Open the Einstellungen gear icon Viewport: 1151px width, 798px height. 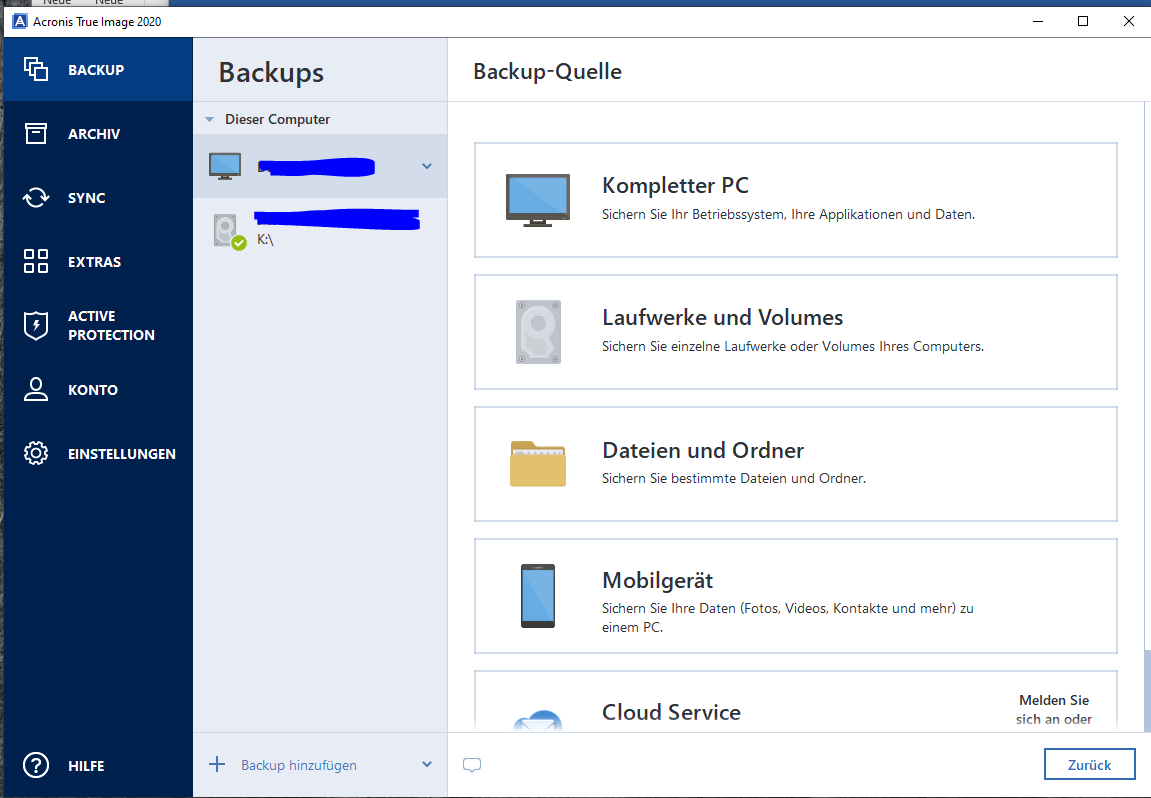(35, 453)
